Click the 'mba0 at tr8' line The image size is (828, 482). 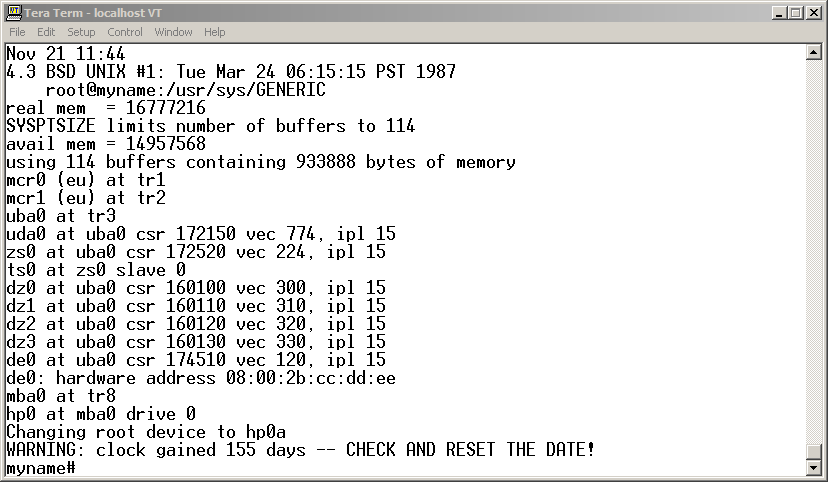click(61, 396)
